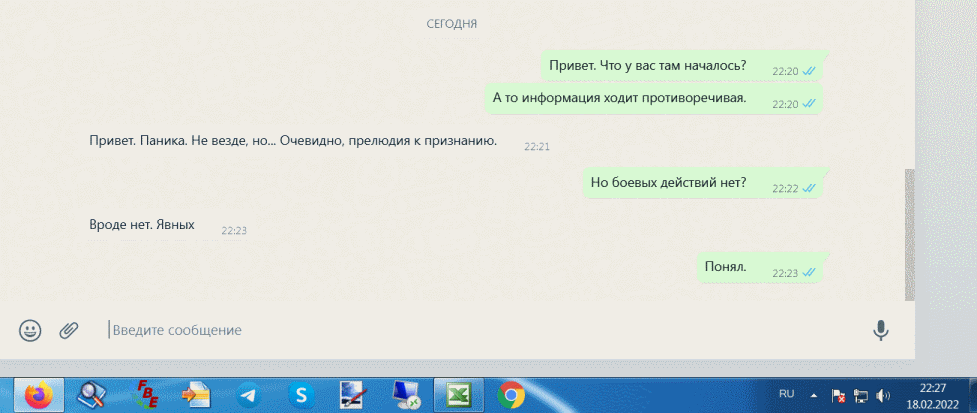
Task: Click the paperclip attach file icon
Action: (x=68, y=330)
